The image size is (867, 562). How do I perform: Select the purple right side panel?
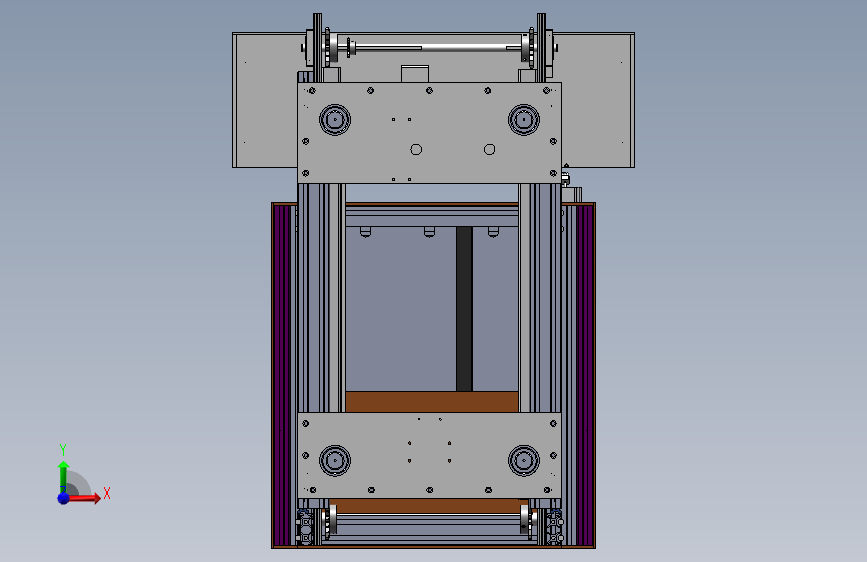(x=585, y=375)
